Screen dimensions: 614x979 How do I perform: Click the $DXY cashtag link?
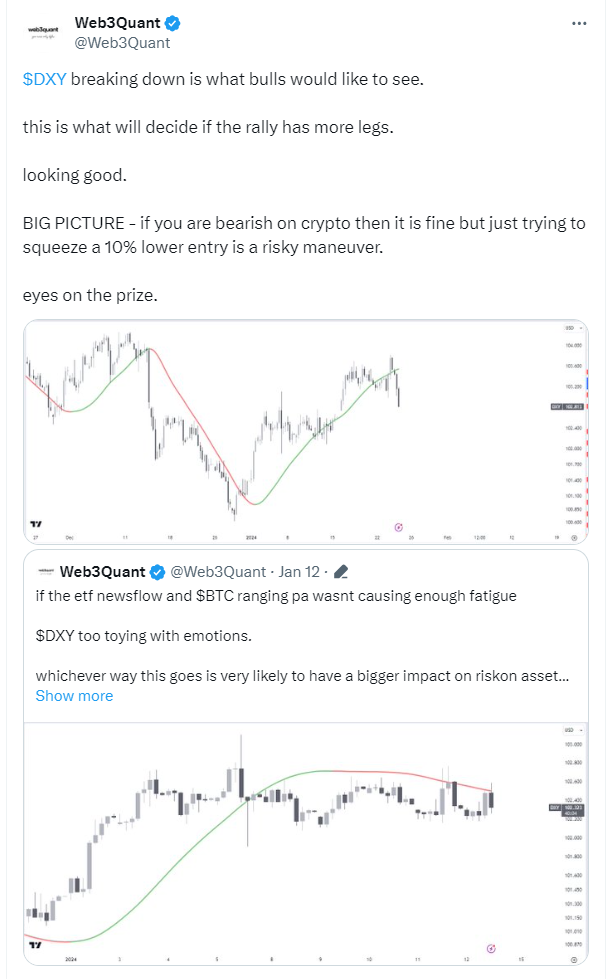(x=44, y=79)
